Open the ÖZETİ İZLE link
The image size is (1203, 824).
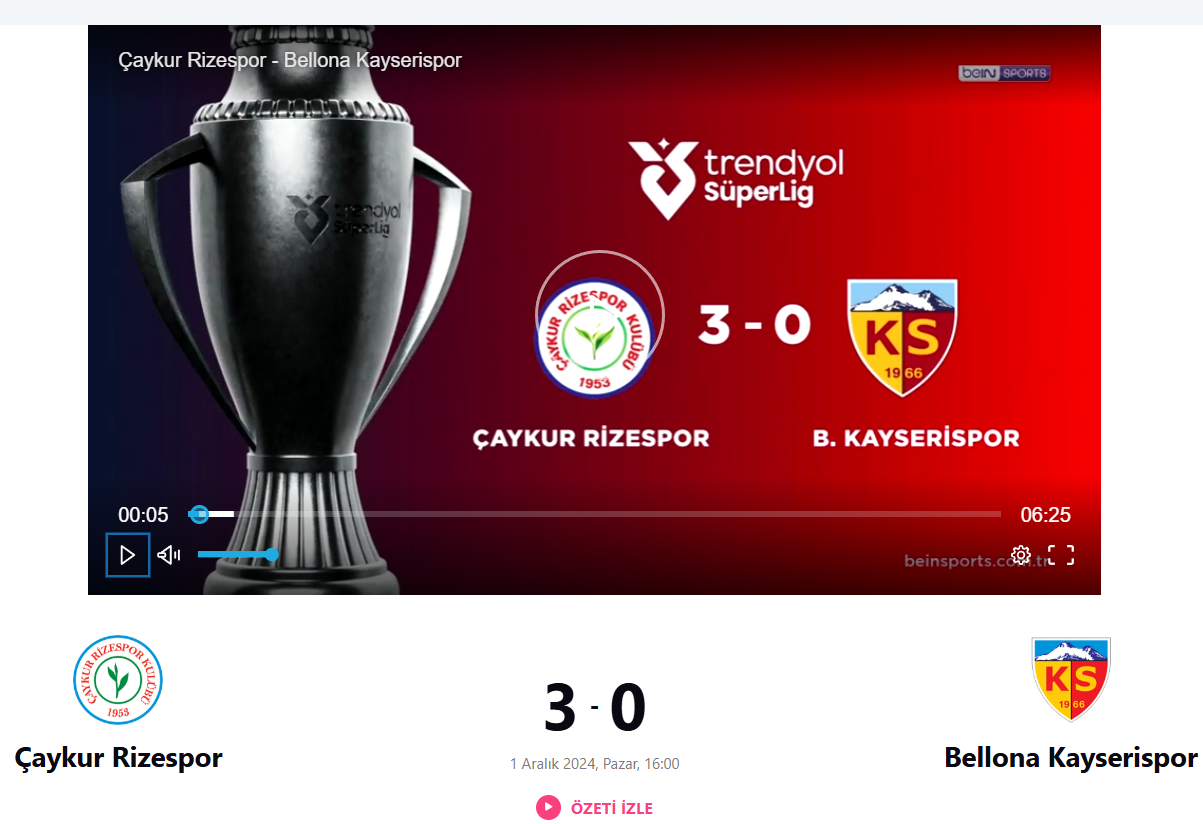click(x=611, y=808)
